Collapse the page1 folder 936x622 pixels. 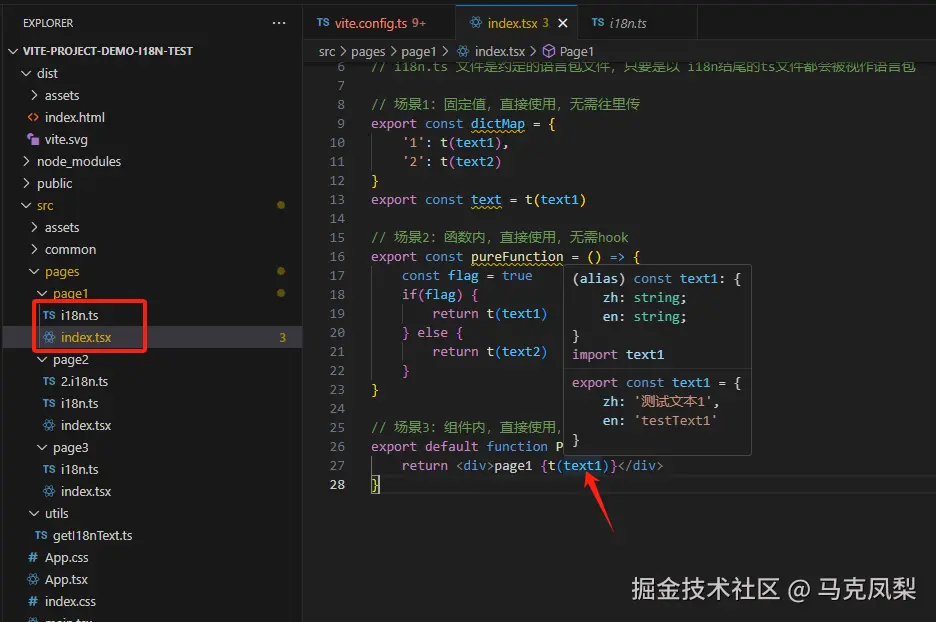coord(42,294)
